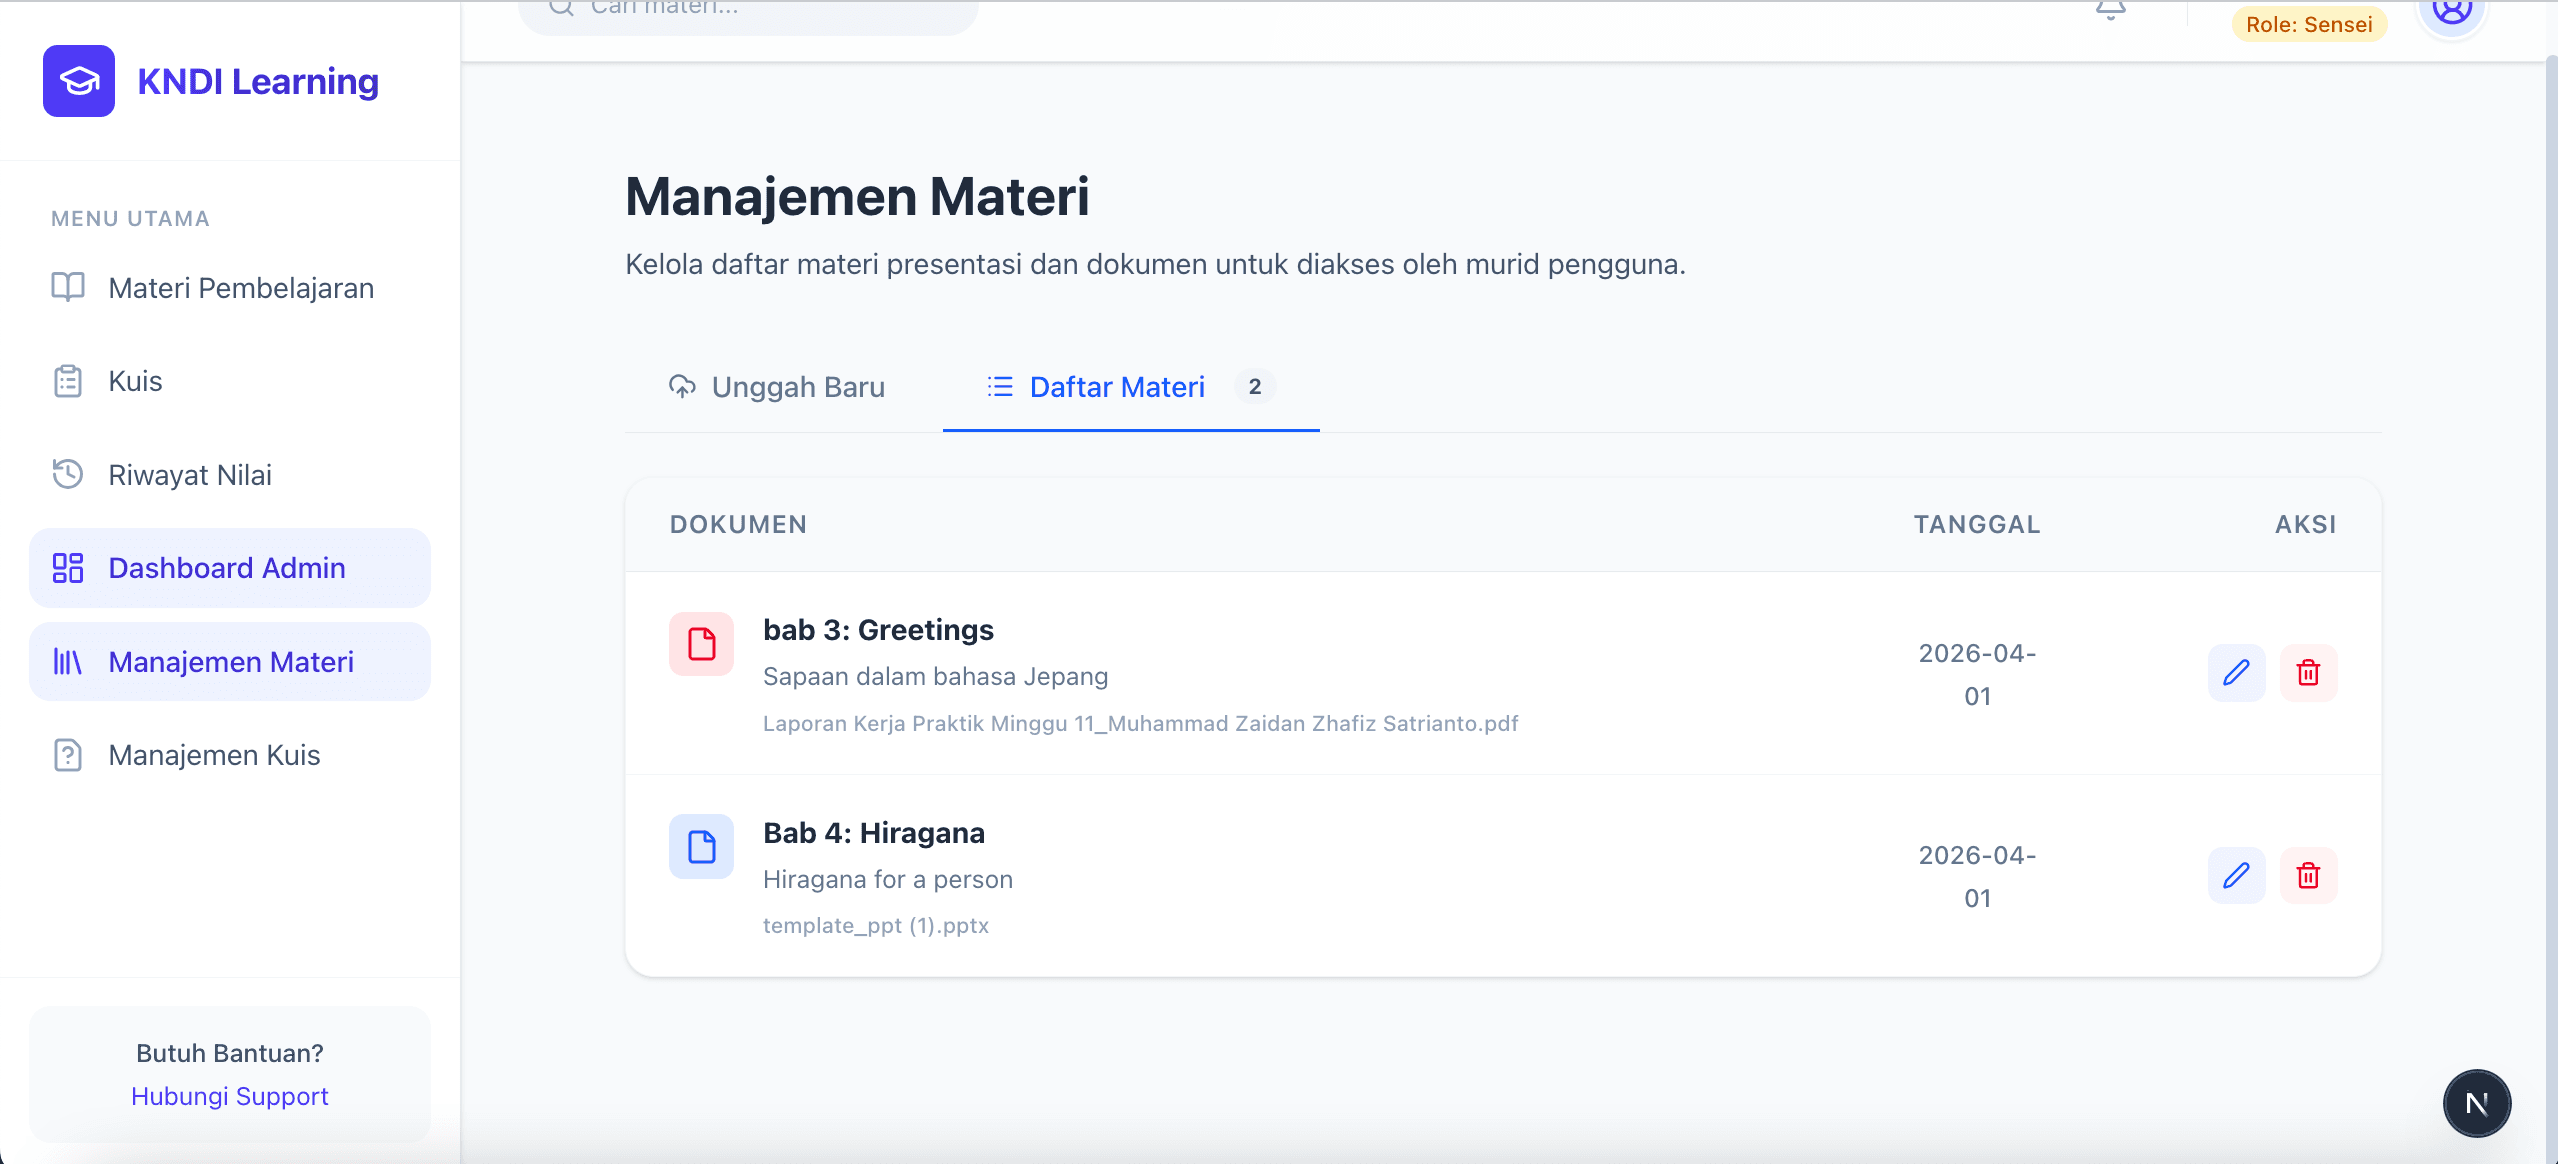Click the TANGGAL column header
Image resolution: width=2558 pixels, height=1164 pixels.
[x=1977, y=524]
